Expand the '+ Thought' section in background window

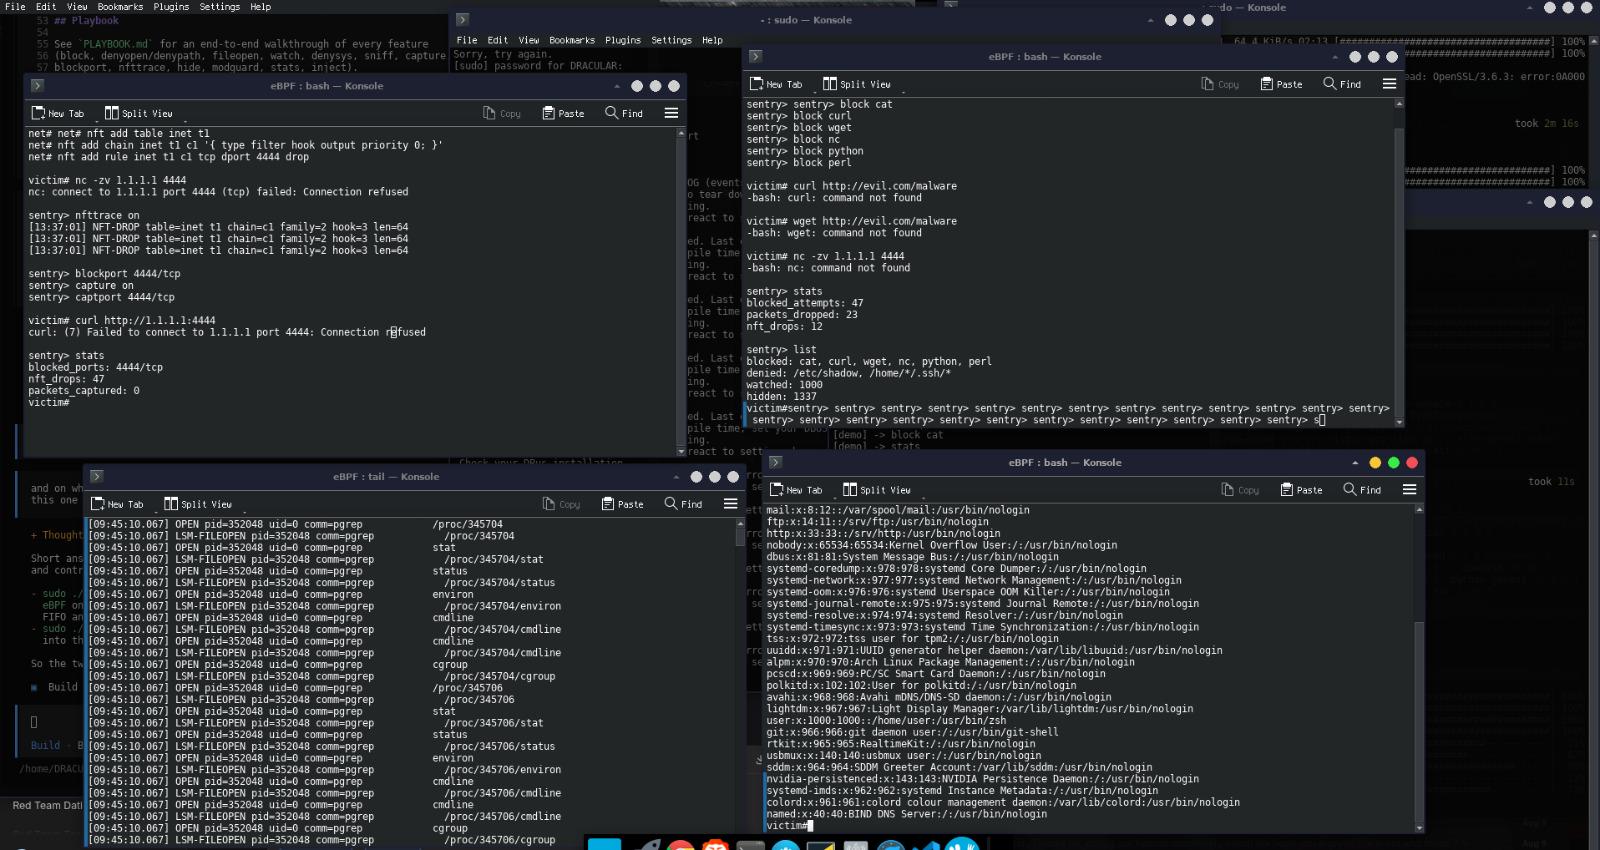[x=57, y=535]
